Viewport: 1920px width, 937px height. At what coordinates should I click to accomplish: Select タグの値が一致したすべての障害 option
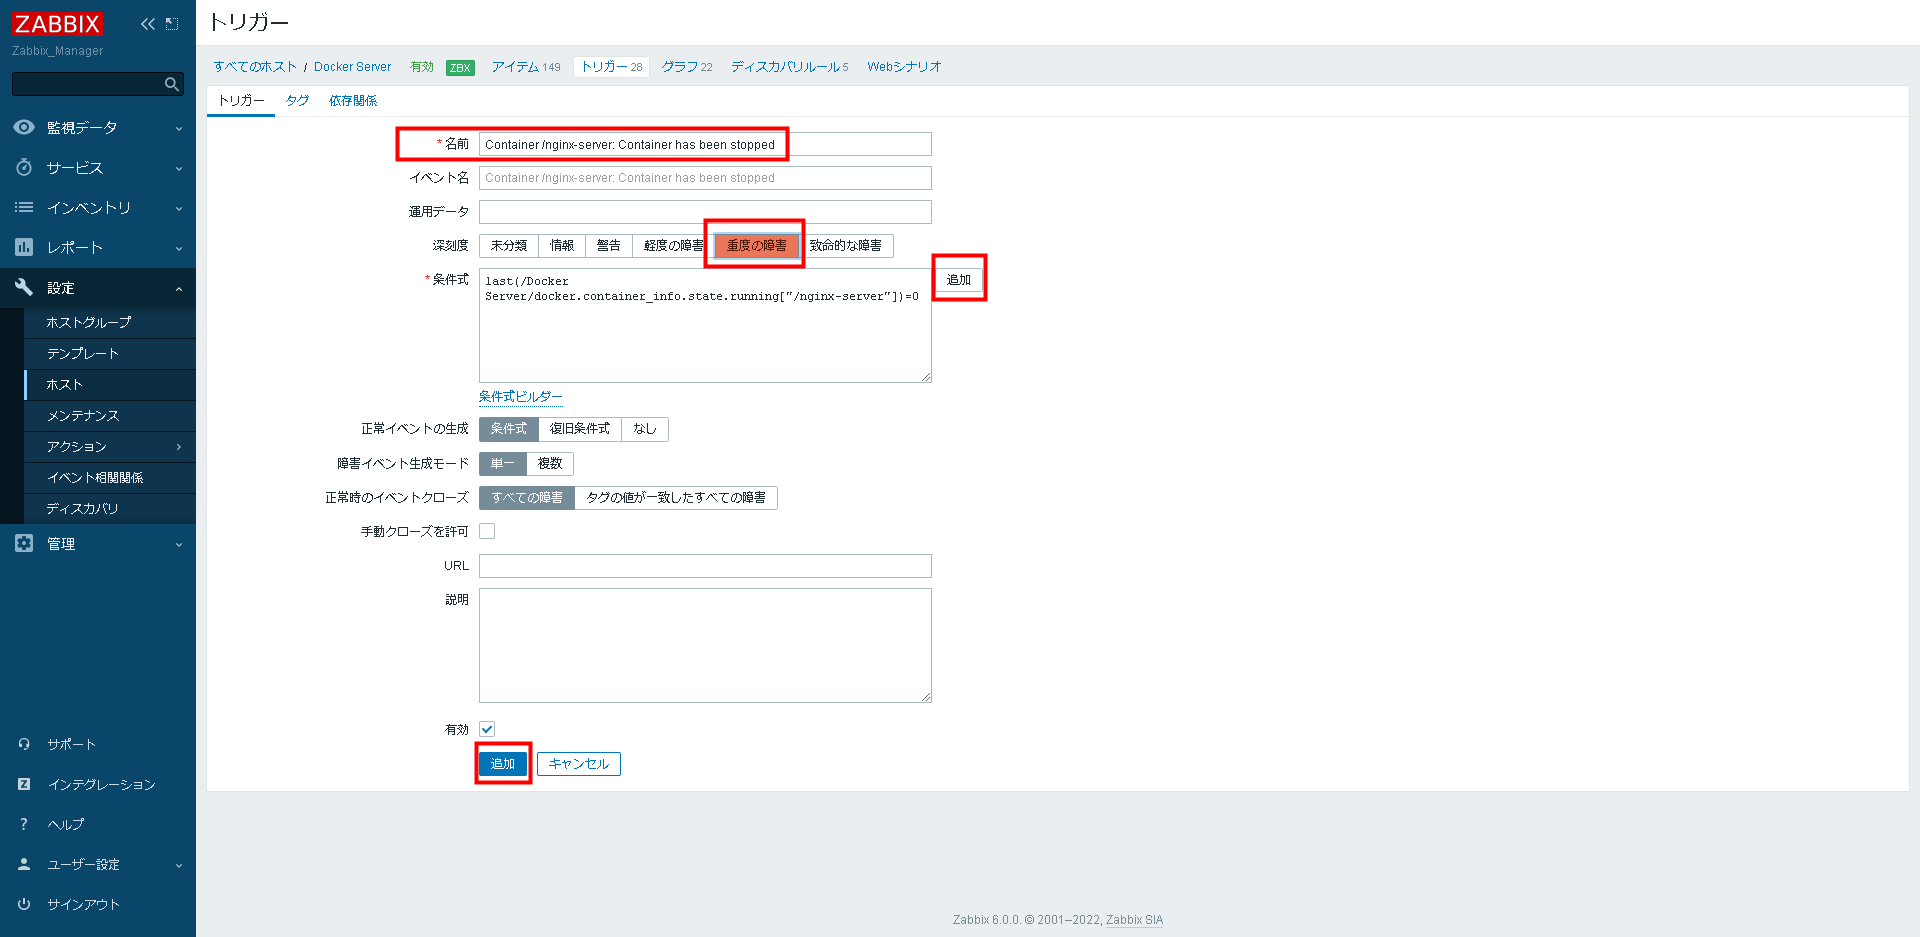(x=676, y=498)
